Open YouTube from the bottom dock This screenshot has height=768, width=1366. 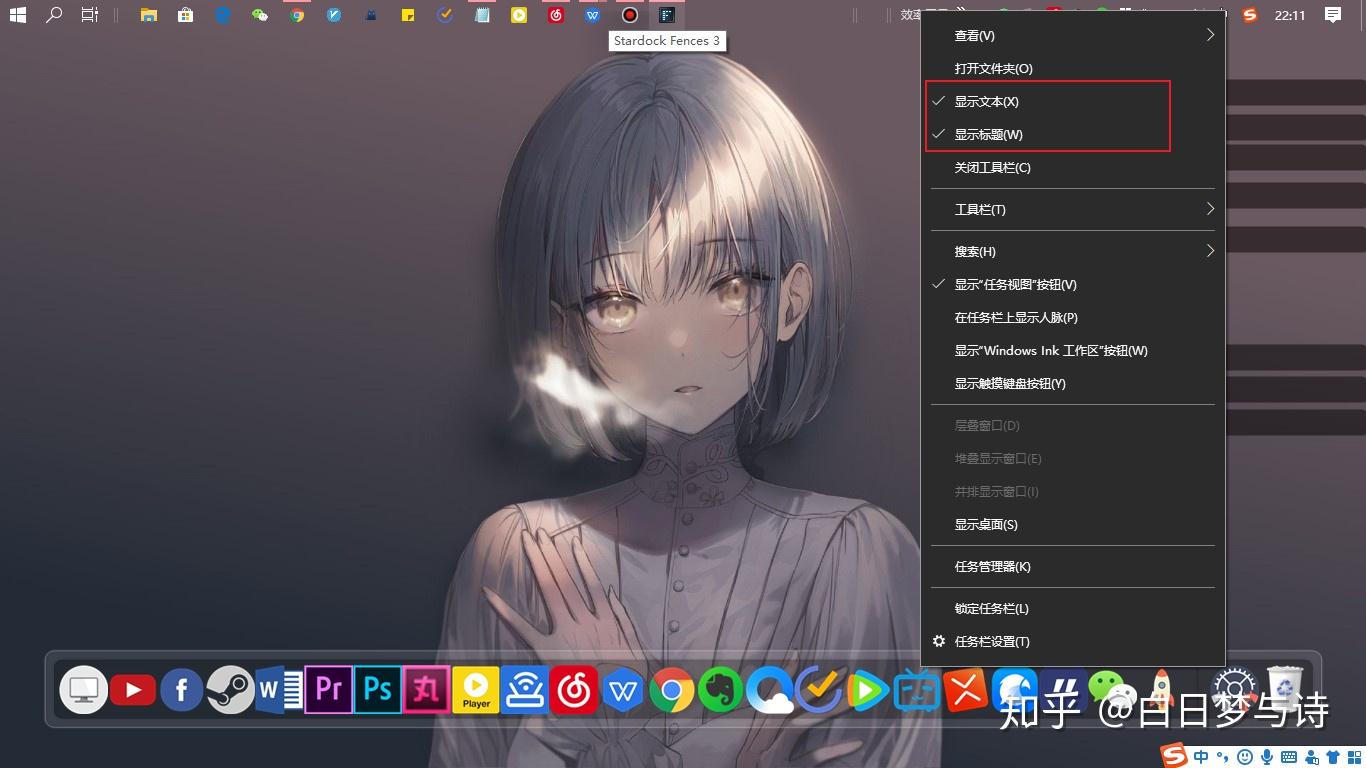pyautogui.click(x=133, y=690)
